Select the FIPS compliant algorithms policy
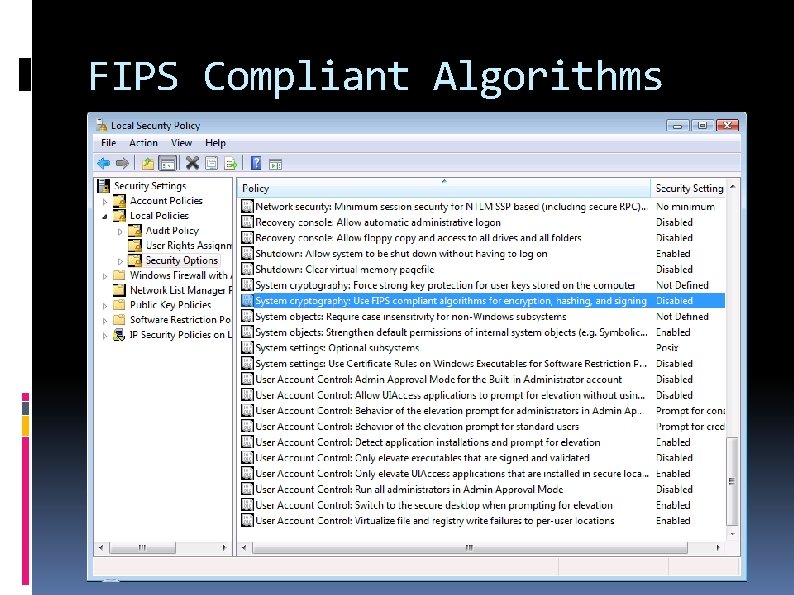This screenshot has width=794, height=595. pyautogui.click(x=483, y=301)
